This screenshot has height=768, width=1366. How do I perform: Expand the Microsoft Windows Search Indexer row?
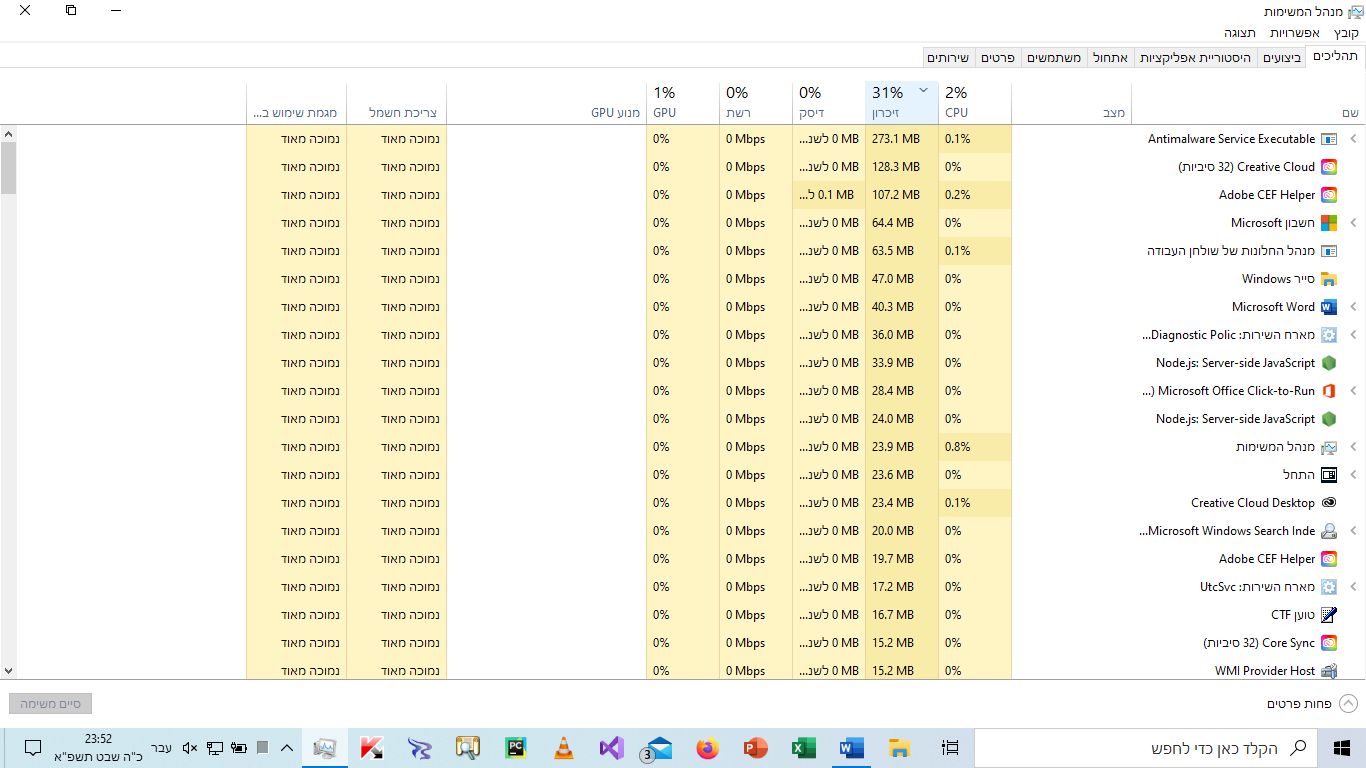(x=1355, y=531)
